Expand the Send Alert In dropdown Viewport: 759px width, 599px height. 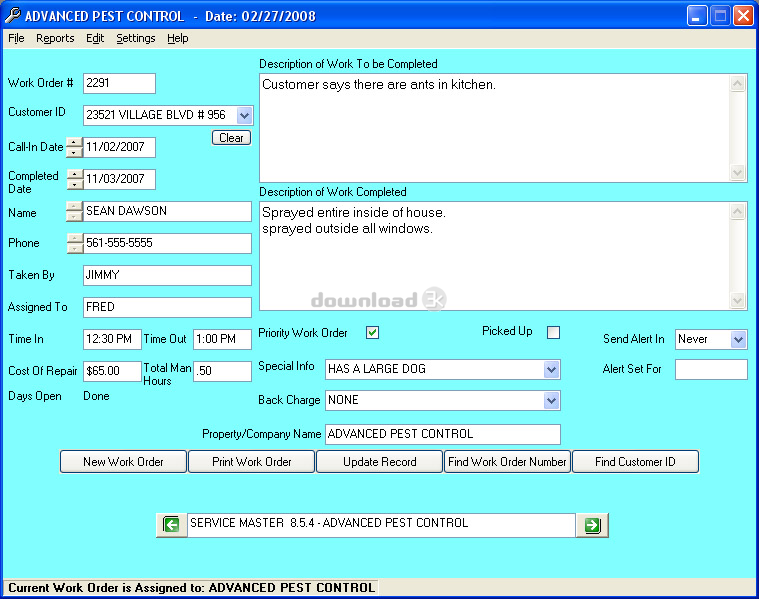[x=738, y=340]
